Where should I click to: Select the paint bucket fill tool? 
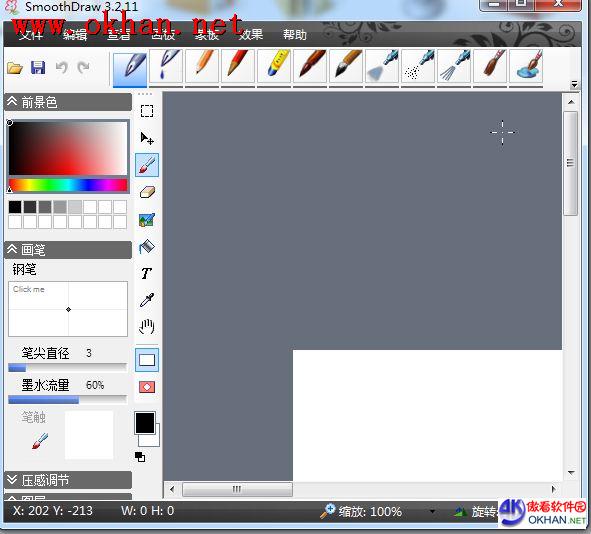coord(147,247)
